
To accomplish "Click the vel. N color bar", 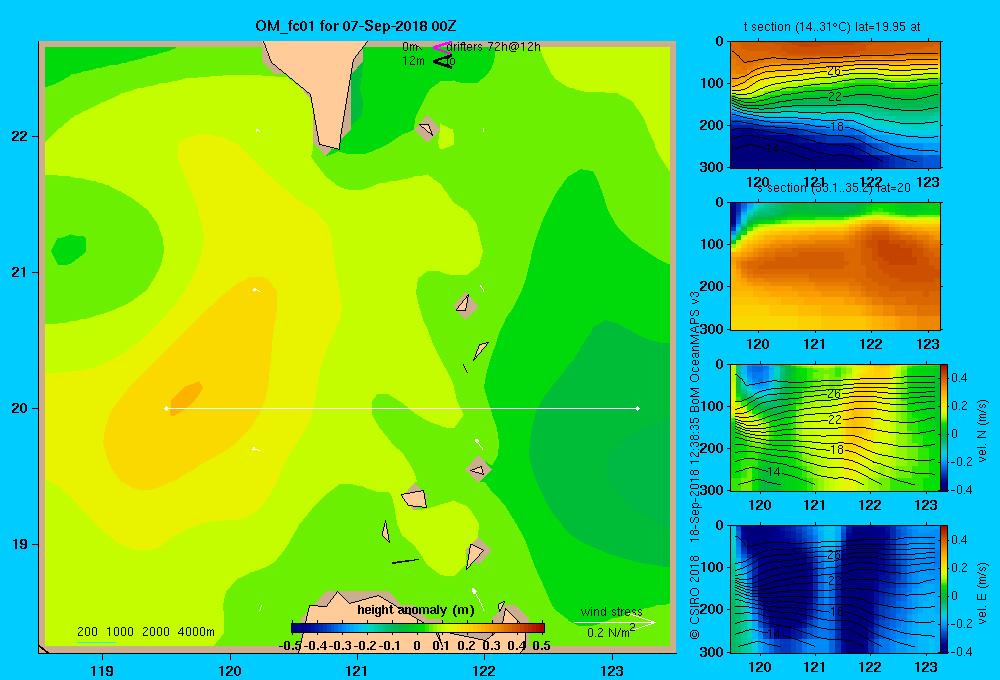I will click(x=945, y=427).
